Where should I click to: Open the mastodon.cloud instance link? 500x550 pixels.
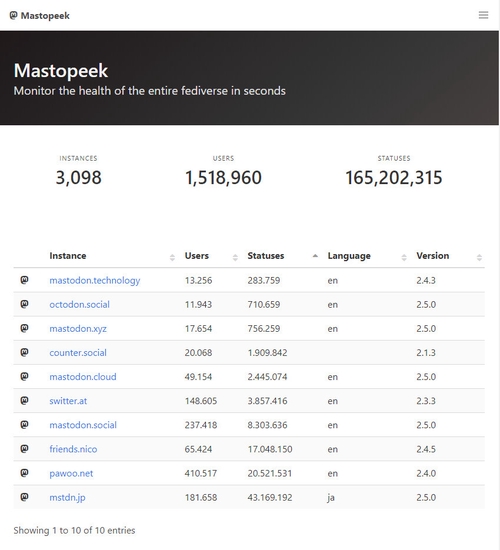[83, 377]
